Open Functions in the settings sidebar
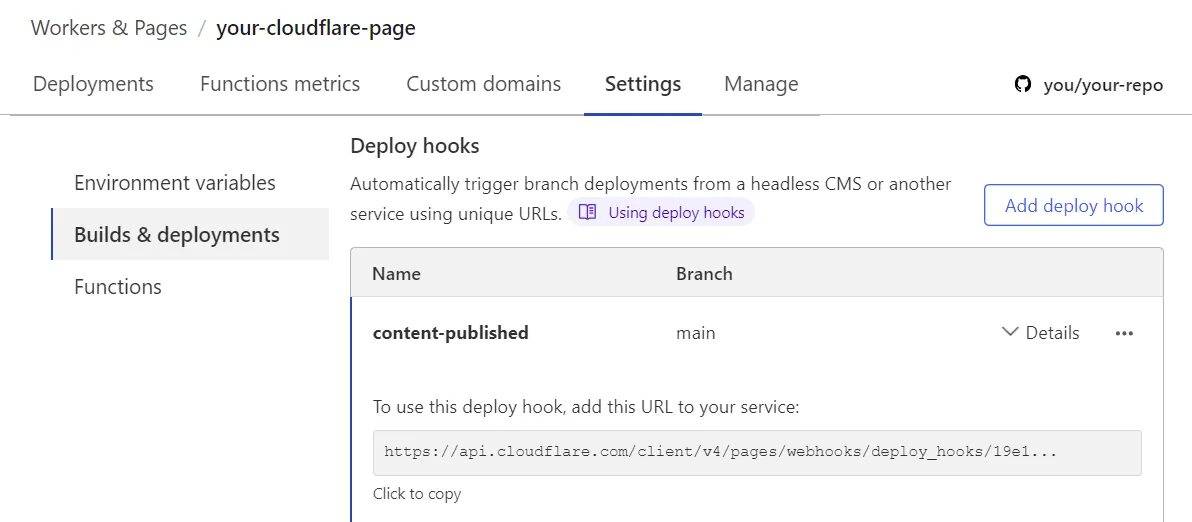1192x522 pixels. coord(118,287)
